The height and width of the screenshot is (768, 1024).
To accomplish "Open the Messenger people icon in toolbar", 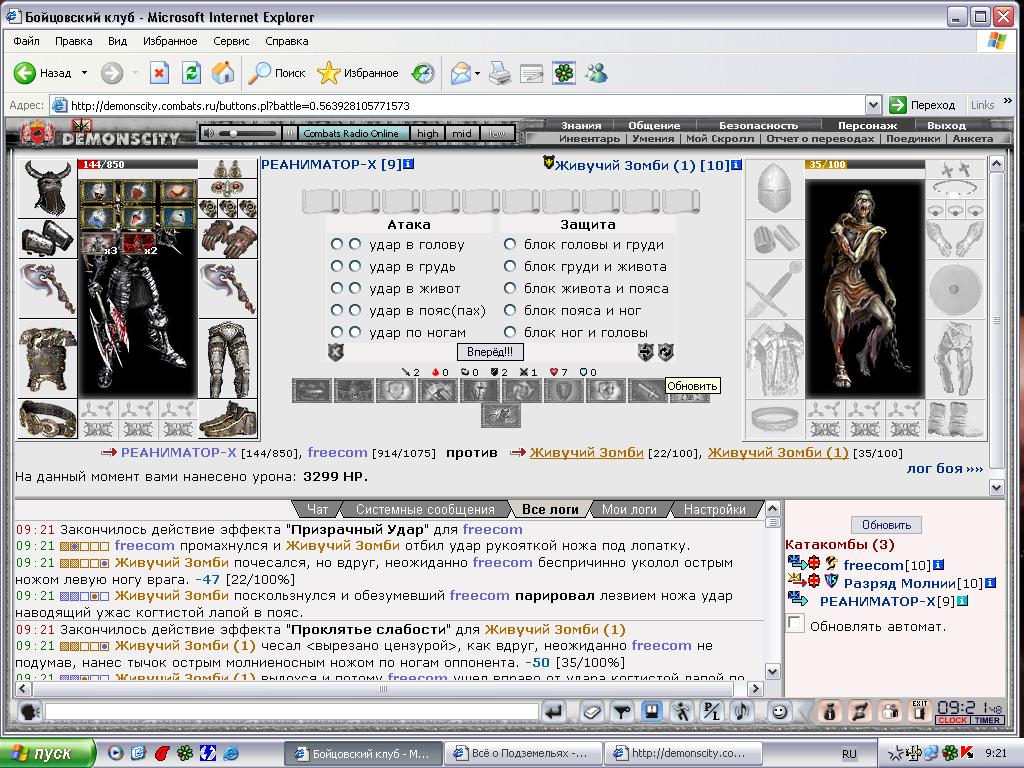I will [x=596, y=73].
